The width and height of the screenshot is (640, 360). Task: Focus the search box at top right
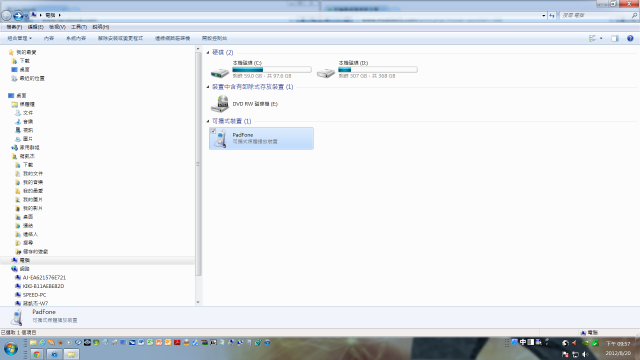599,16
